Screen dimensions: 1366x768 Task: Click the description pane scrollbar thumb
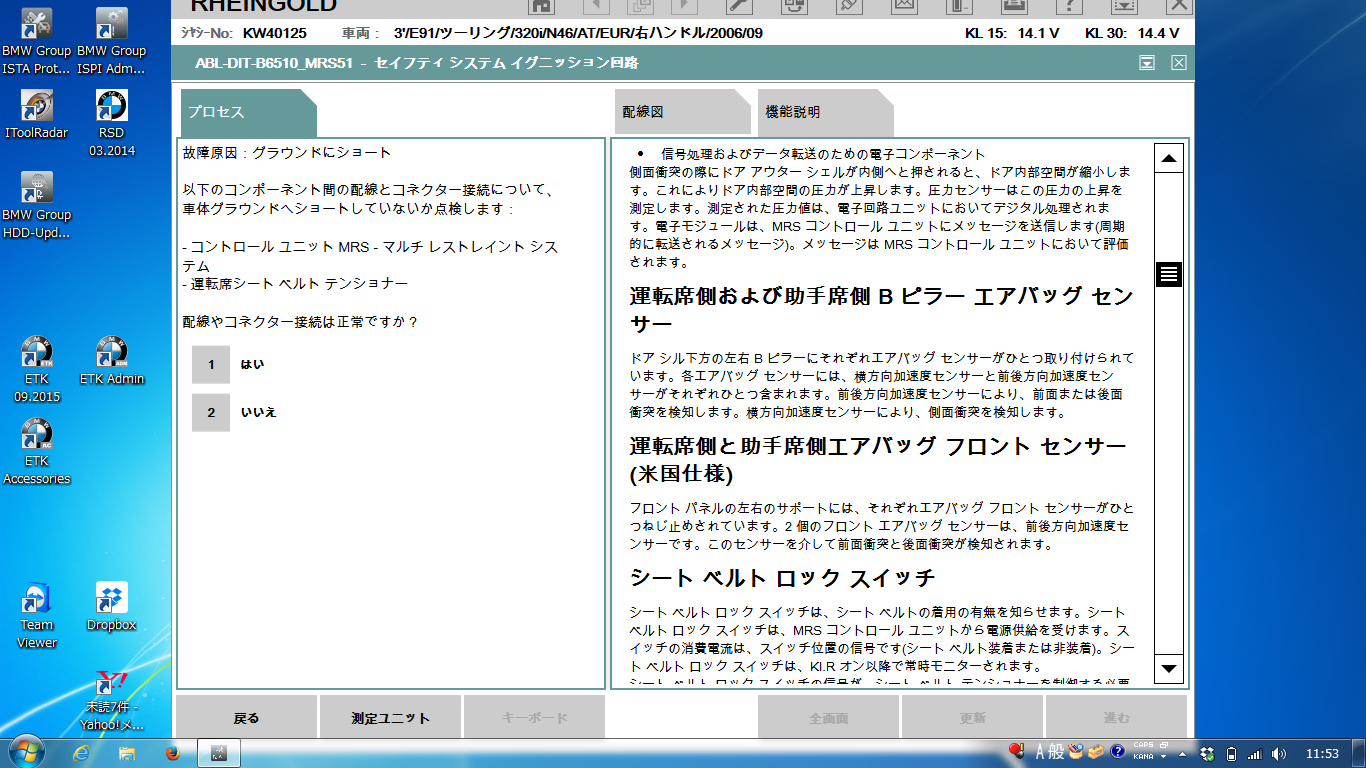[x=1168, y=274]
